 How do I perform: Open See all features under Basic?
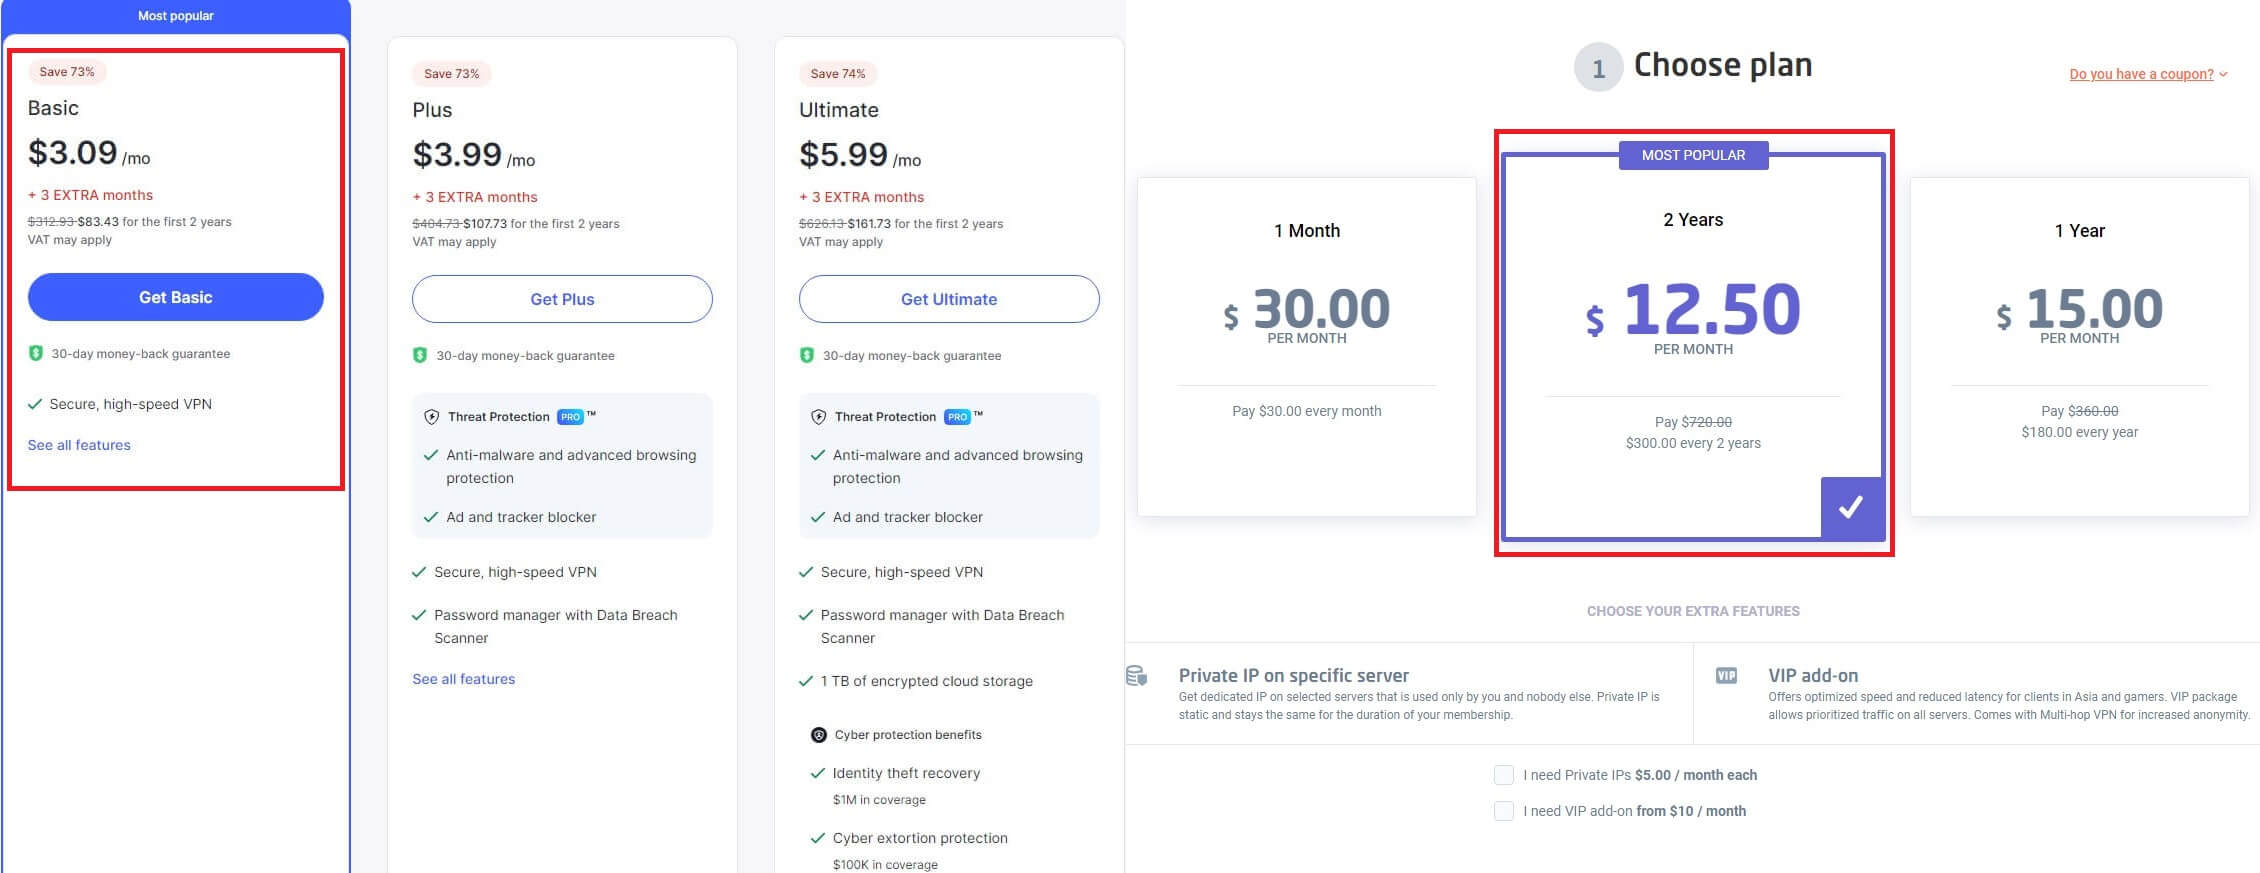click(79, 445)
